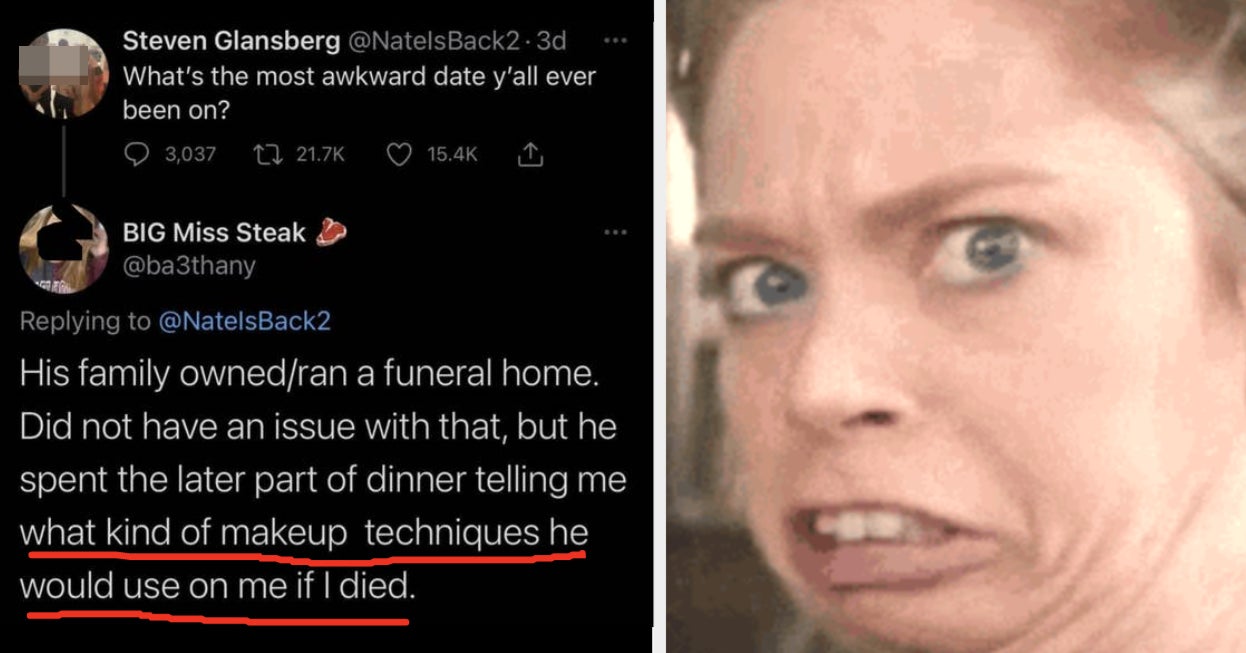Open the share icon on Steven's tweet
Viewport: 1246px width, 653px height.
[x=530, y=154]
